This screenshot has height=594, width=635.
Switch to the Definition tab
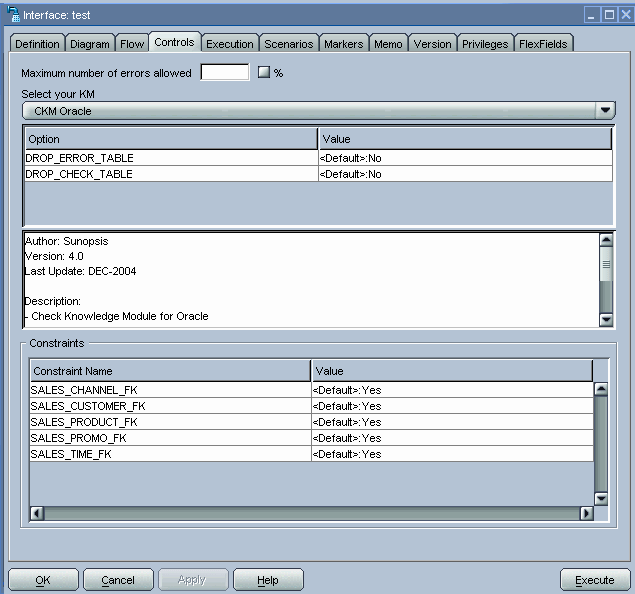click(37, 44)
